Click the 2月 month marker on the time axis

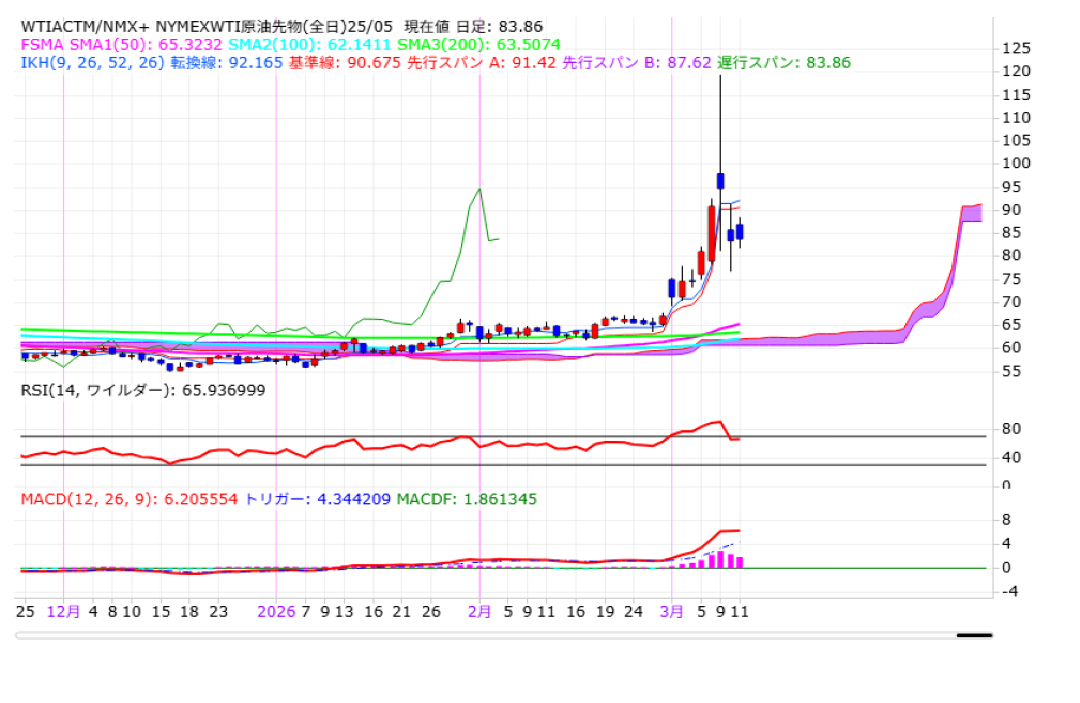click(480, 611)
